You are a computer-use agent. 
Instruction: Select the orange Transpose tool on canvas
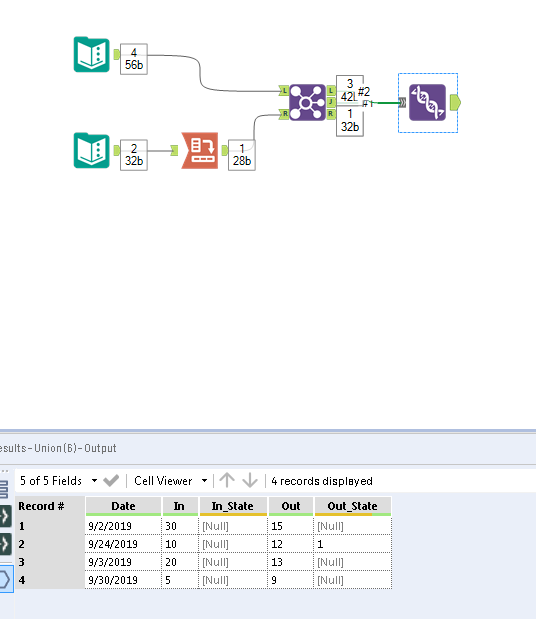tap(200, 150)
